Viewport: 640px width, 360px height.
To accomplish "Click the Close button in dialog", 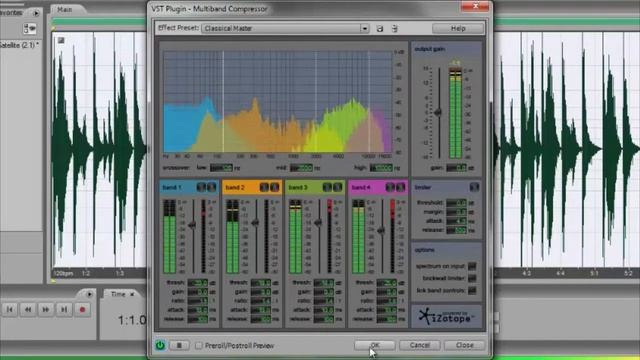I will pos(464,345).
